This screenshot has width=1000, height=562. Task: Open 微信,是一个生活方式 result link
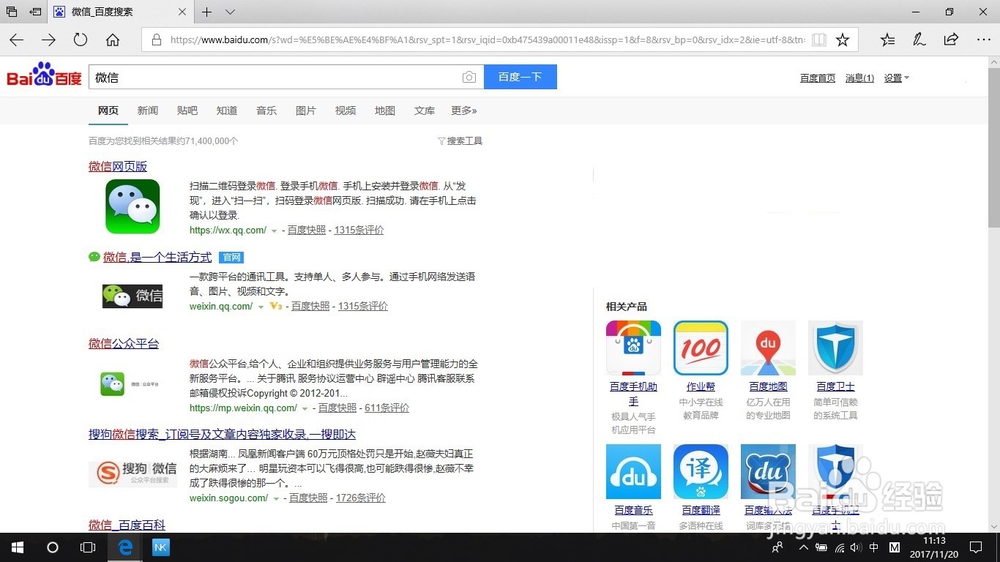click(157, 257)
